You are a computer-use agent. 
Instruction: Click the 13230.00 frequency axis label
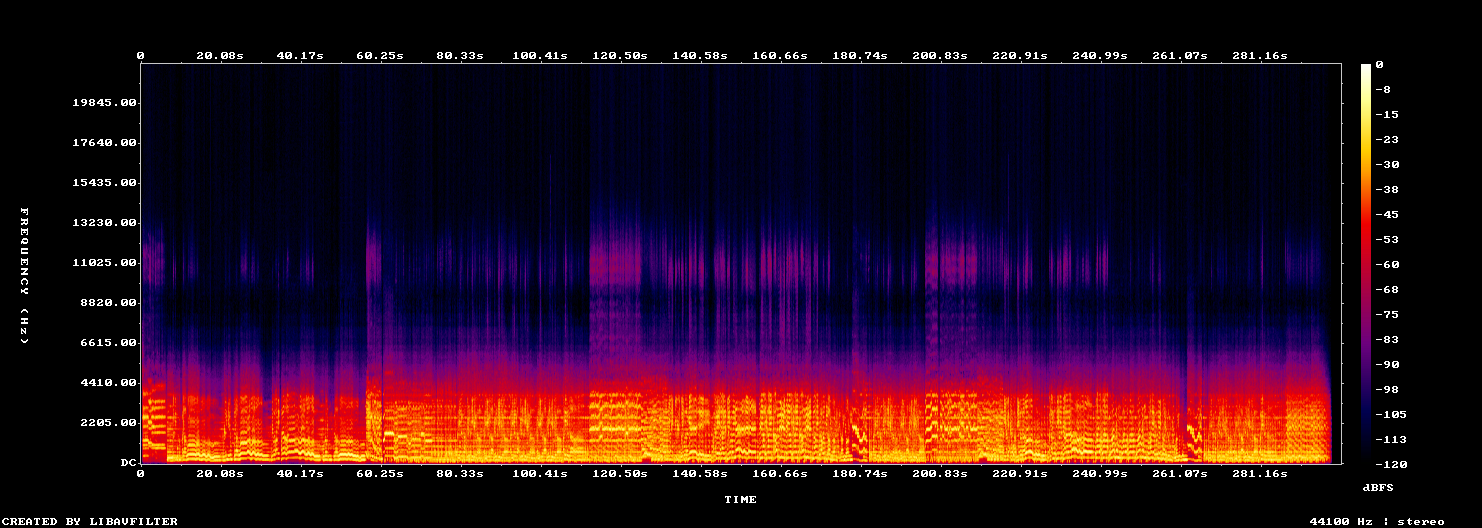coord(105,223)
